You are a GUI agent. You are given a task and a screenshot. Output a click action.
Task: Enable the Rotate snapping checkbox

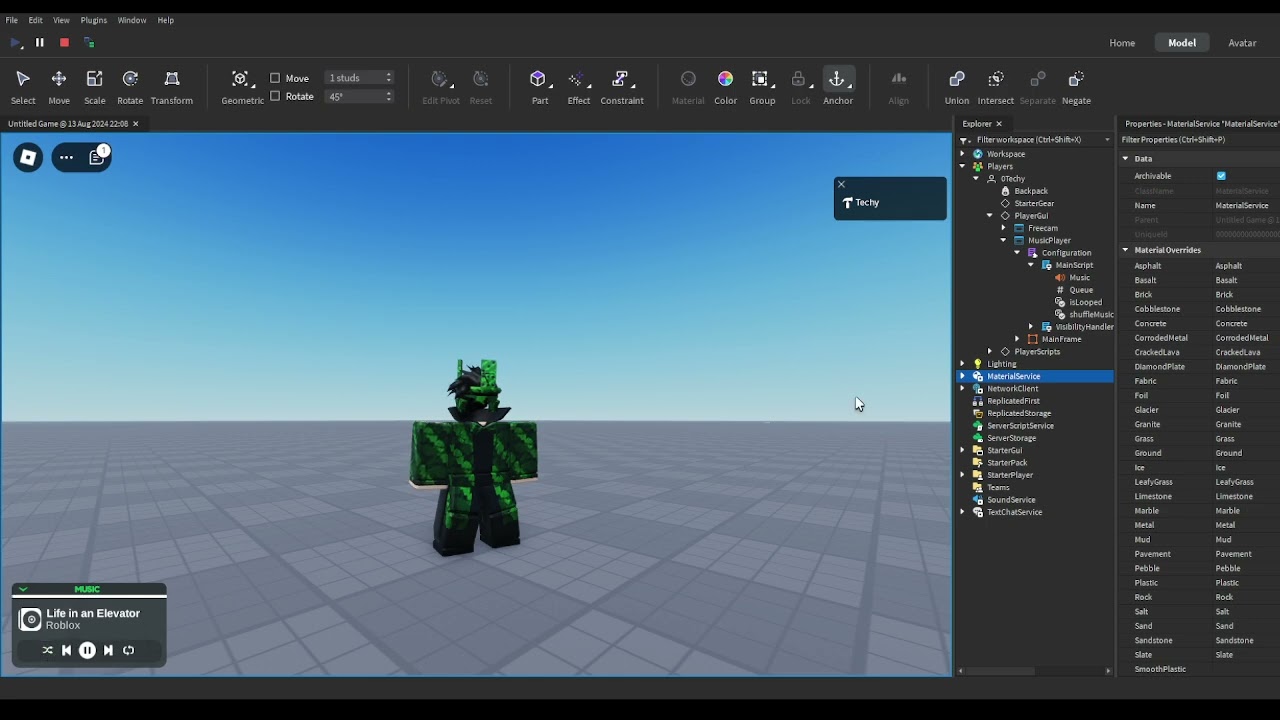(x=275, y=96)
